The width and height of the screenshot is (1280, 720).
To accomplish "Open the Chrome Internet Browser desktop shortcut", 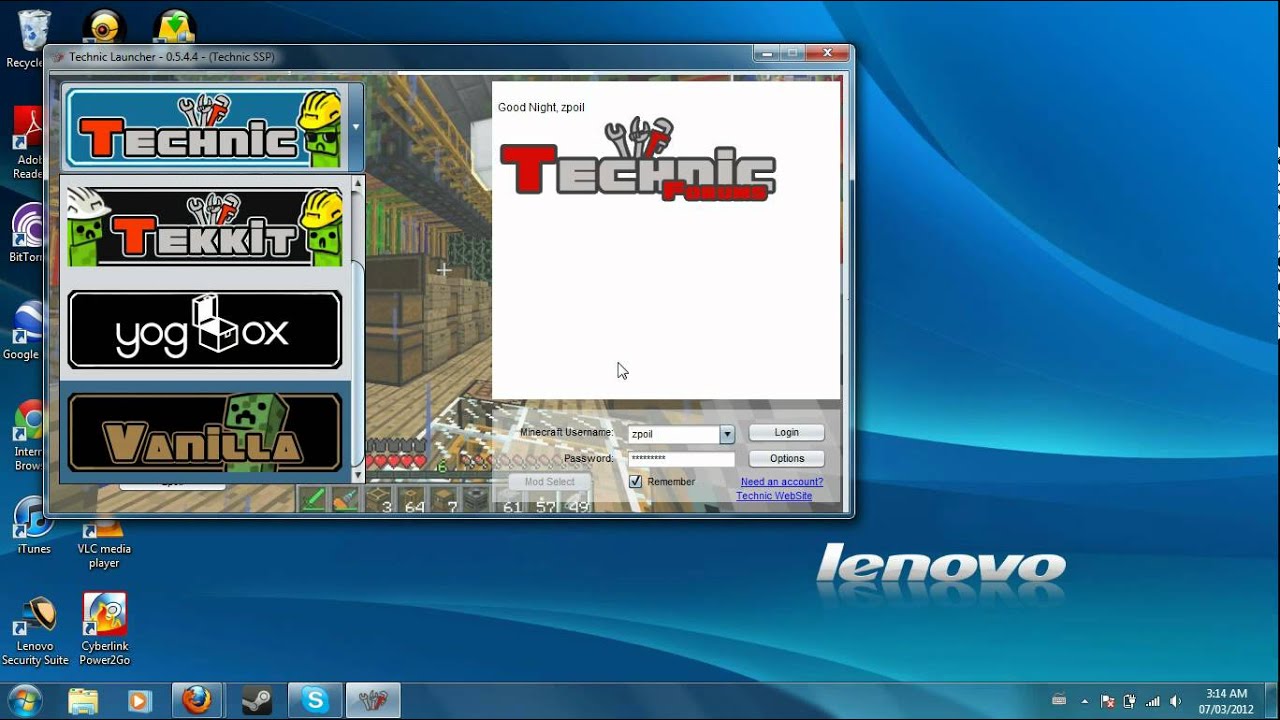I will point(30,435).
